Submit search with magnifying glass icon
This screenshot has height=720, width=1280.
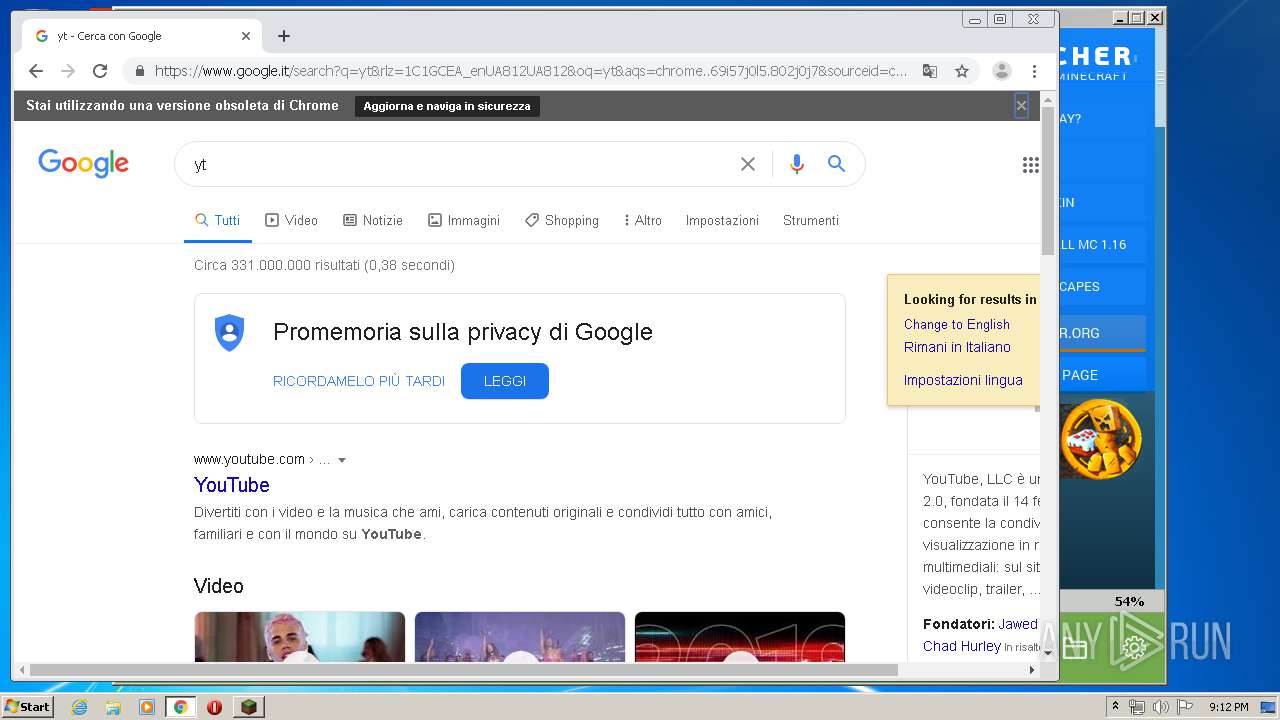837,164
